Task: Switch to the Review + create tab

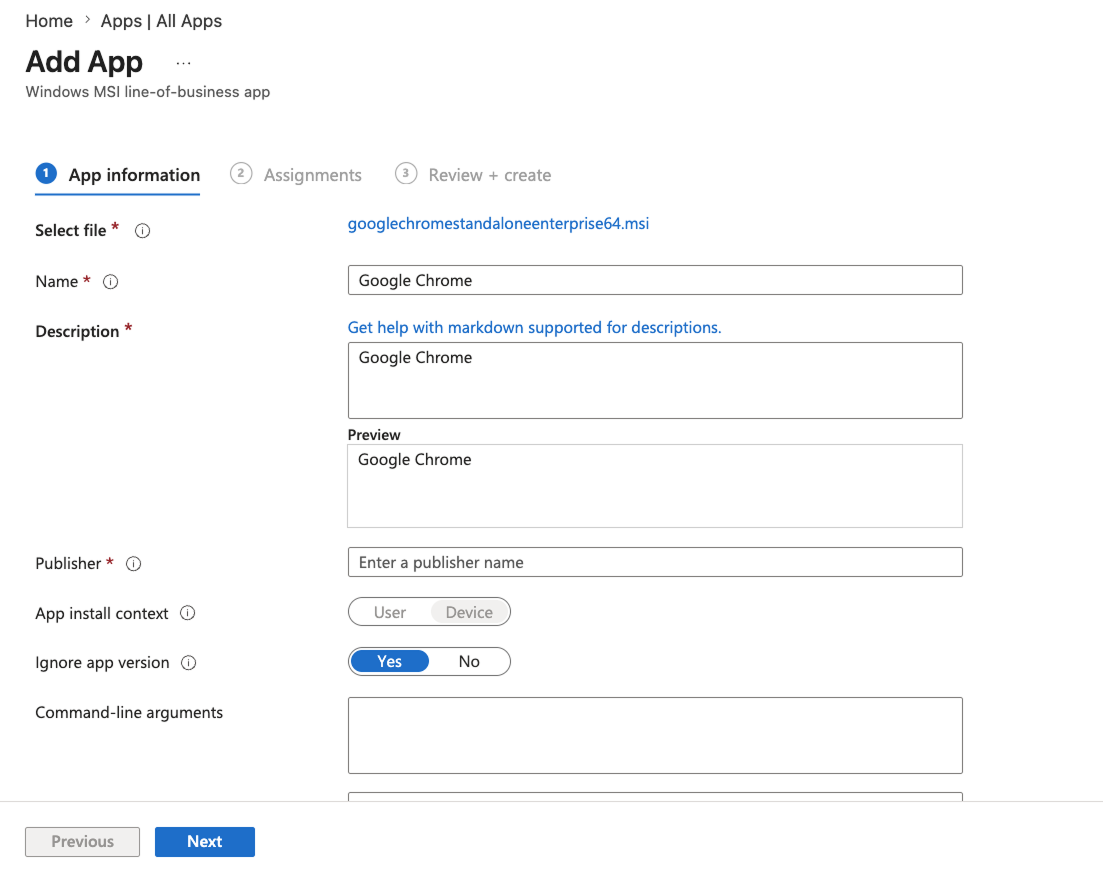Action: pos(473,175)
